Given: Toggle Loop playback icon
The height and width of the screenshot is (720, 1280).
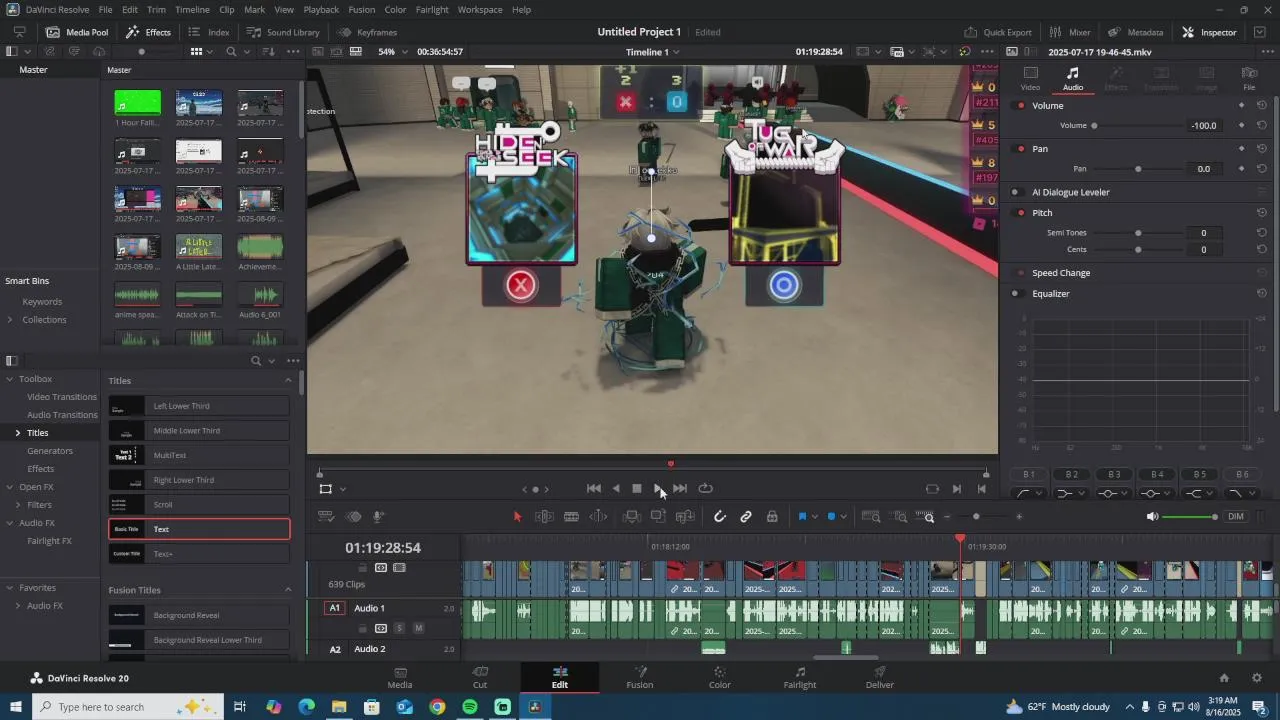Looking at the screenshot, I should click(x=706, y=489).
